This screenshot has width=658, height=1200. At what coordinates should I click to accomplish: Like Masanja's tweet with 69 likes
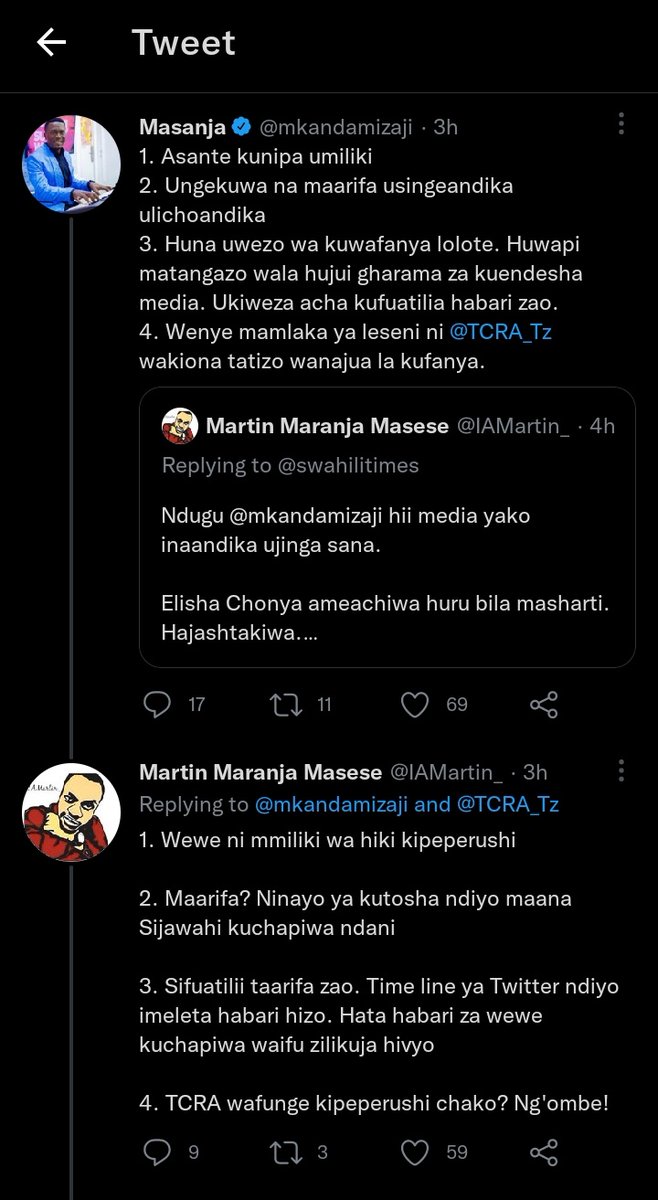(415, 704)
